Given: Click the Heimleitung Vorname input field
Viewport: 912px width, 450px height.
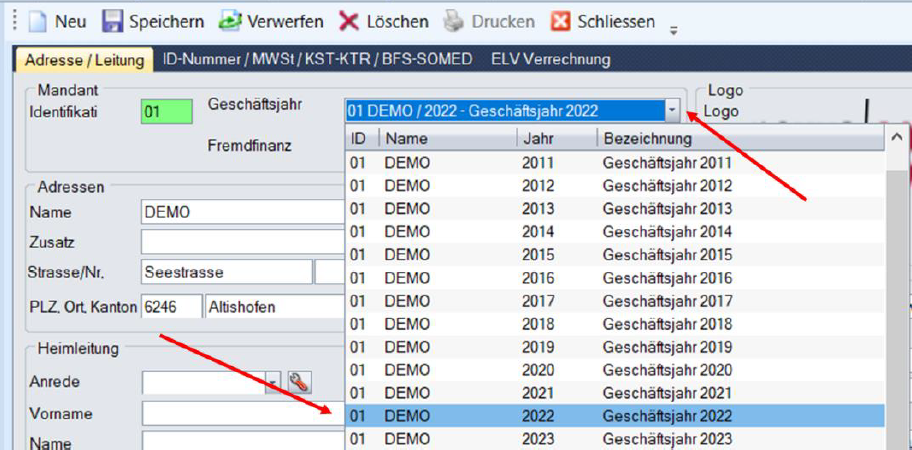Looking at the screenshot, I should [x=243, y=413].
